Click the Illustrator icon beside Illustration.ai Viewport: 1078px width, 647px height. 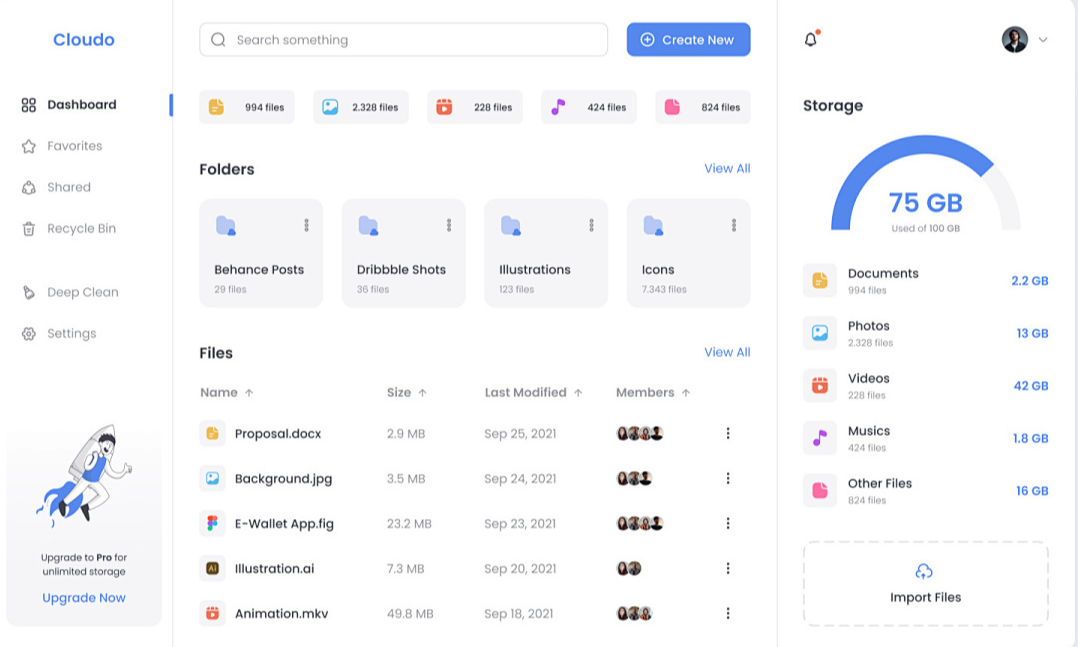212,568
